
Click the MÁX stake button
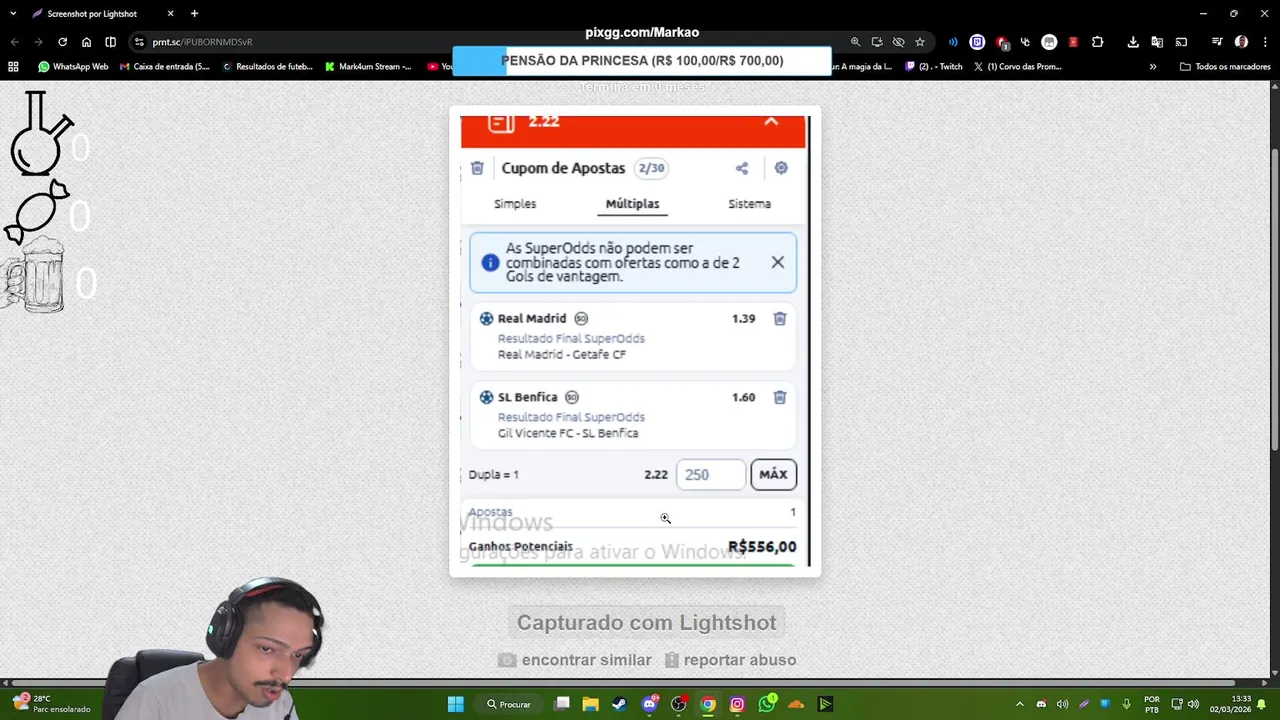pyautogui.click(x=773, y=474)
